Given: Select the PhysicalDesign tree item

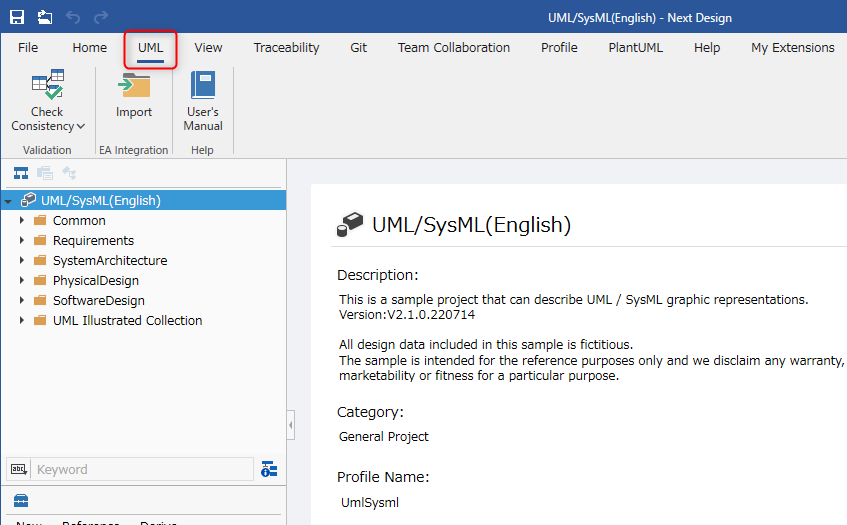Looking at the screenshot, I should (x=96, y=280).
